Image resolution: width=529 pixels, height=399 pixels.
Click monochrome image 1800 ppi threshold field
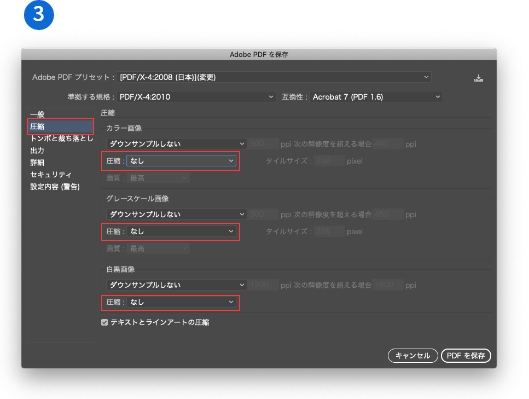[388, 285]
